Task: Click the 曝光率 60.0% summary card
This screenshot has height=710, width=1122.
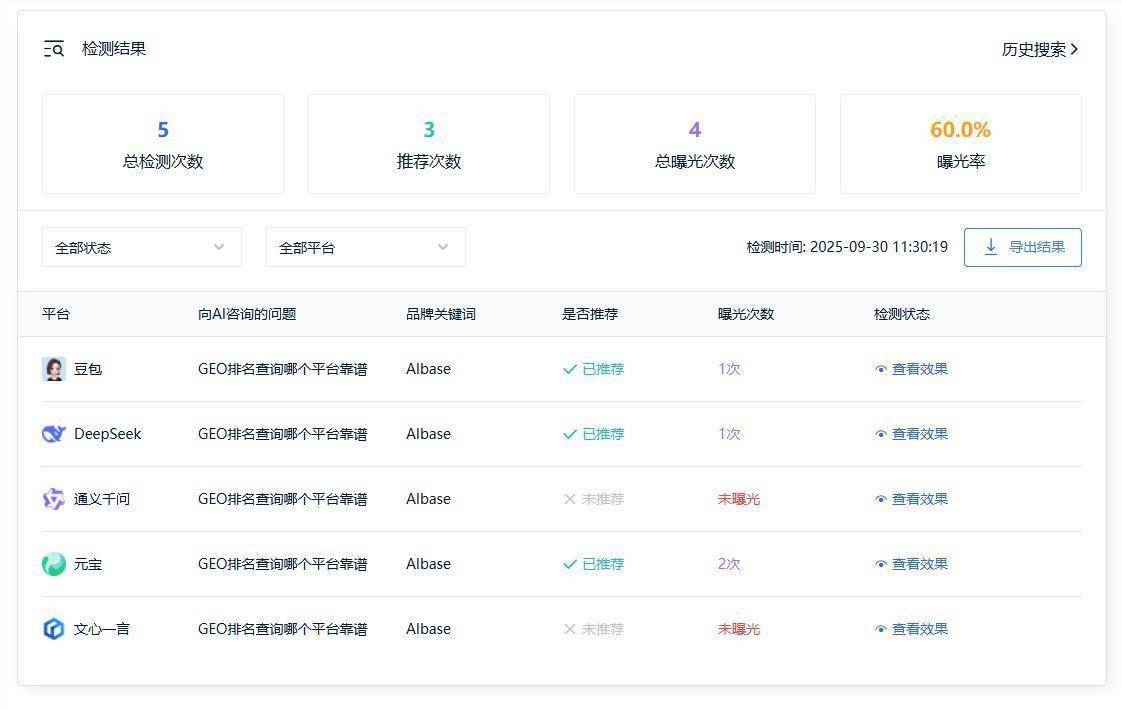Action: coord(960,144)
